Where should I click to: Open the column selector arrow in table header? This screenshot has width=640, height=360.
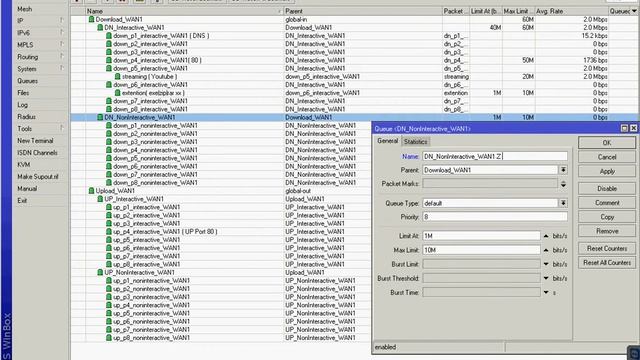click(634, 11)
